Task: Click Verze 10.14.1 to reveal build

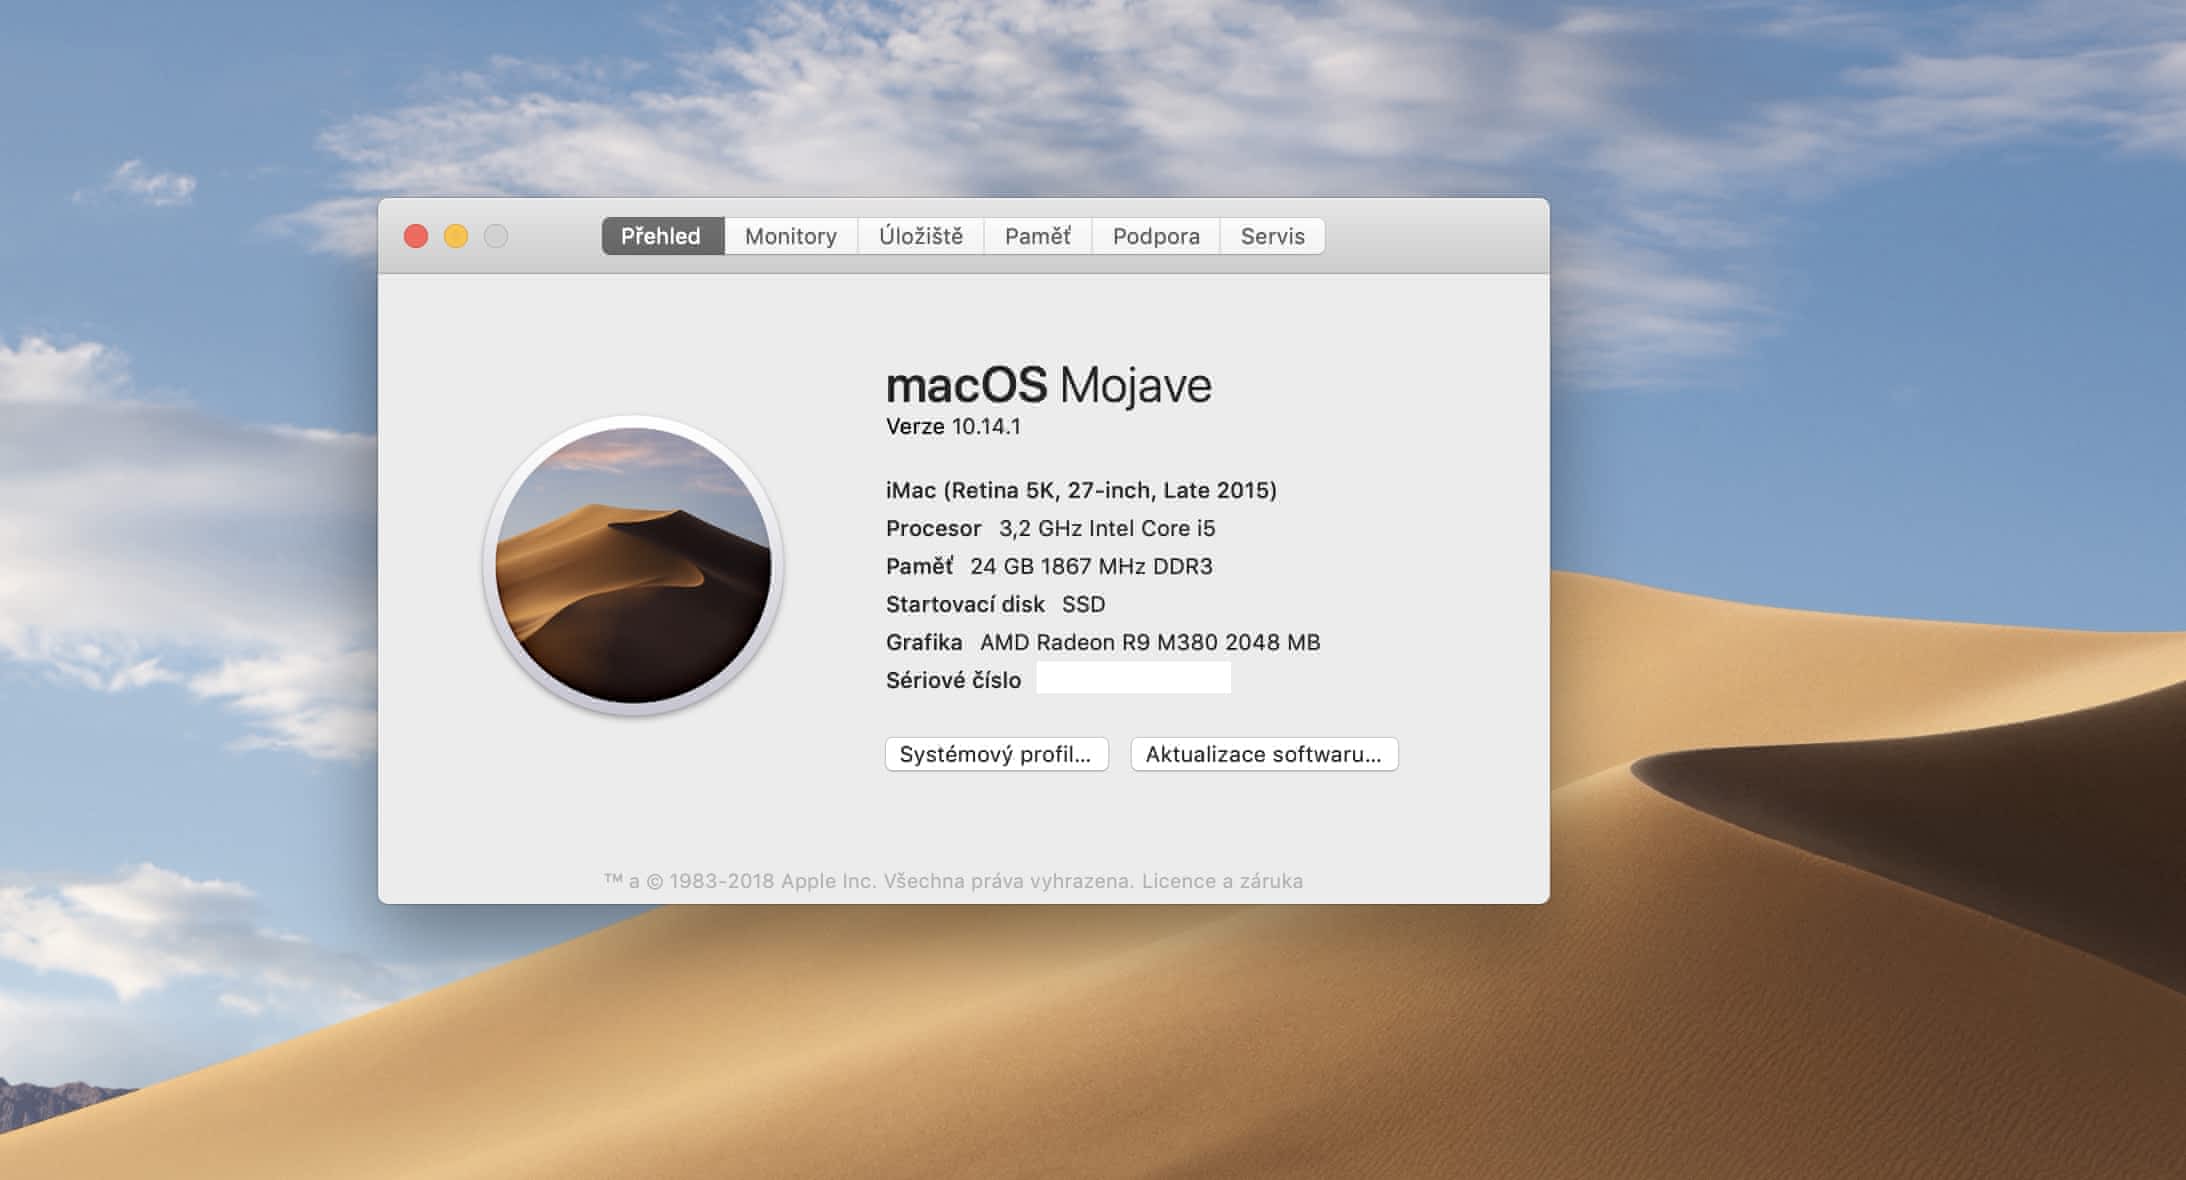Action: [x=953, y=427]
